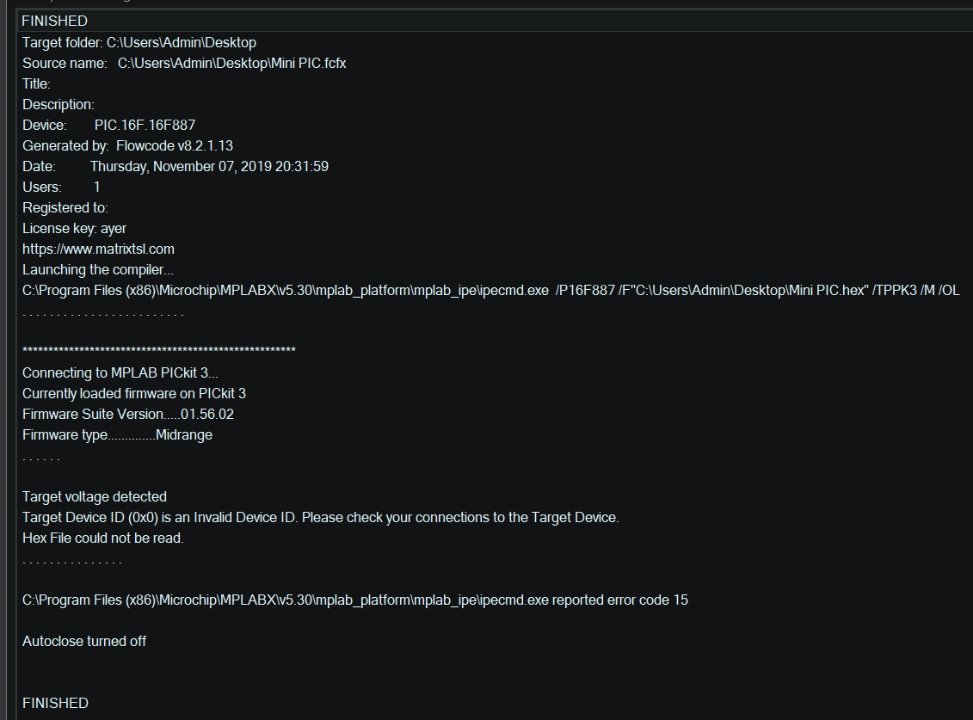This screenshot has width=973, height=720.
Task: Click the Target folder path line
Action: pos(139,42)
